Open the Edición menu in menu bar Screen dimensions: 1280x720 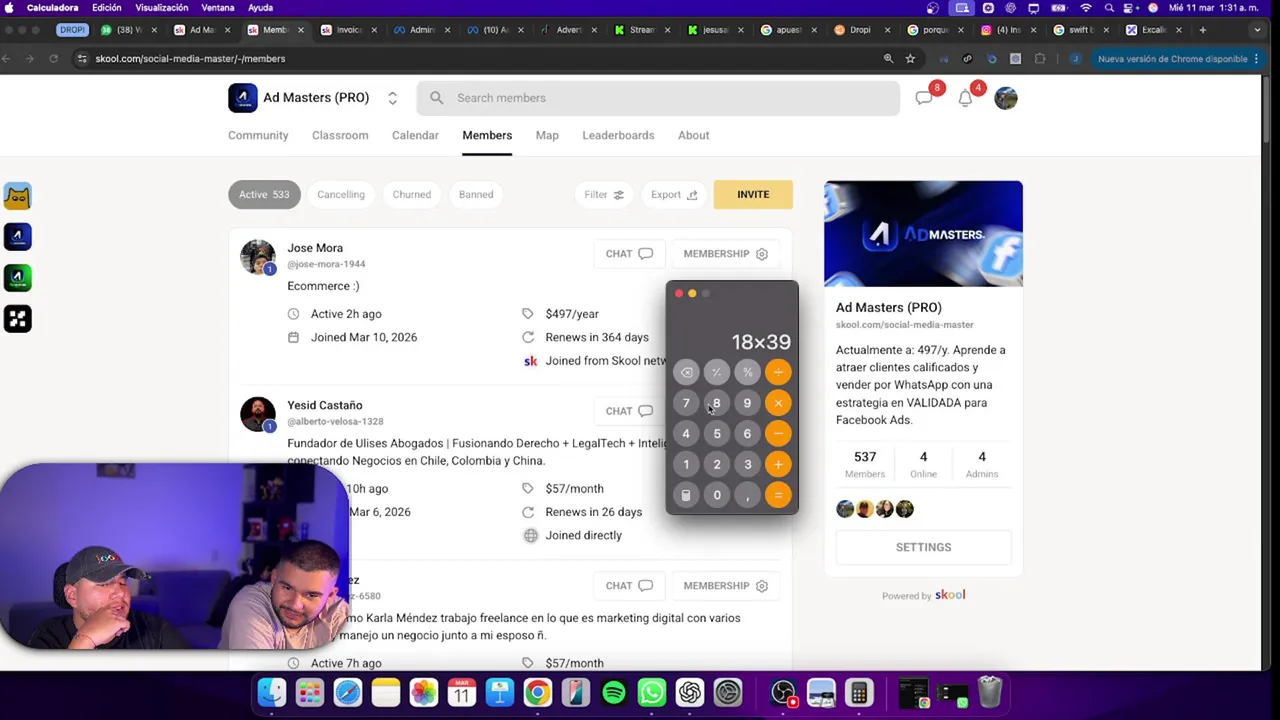click(x=106, y=8)
